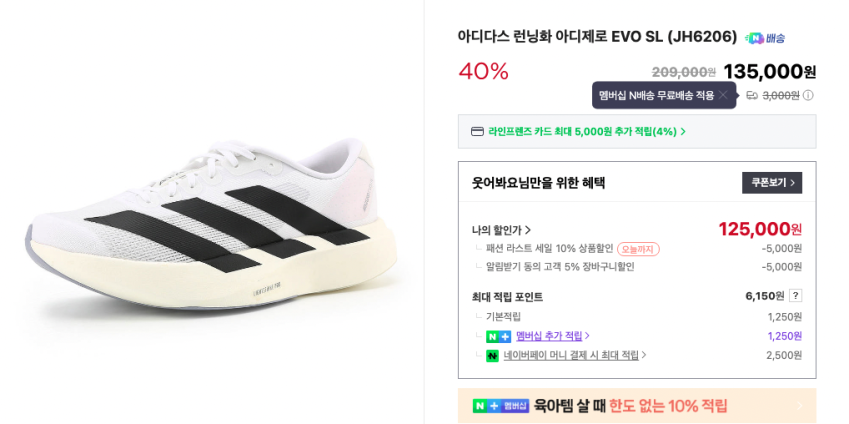Click the shipping fee info icon
The image size is (849, 424).
pyautogui.click(x=808, y=96)
